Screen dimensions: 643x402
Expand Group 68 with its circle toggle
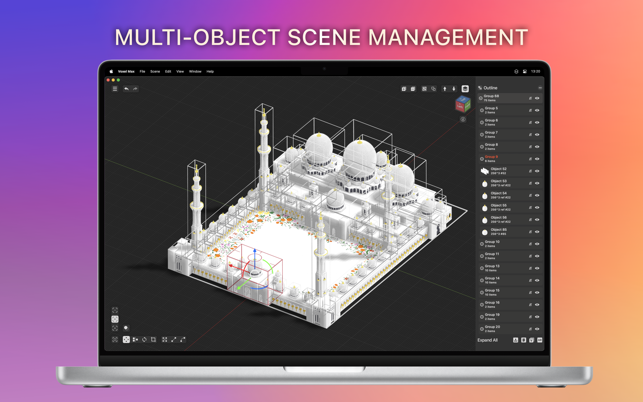481,98
